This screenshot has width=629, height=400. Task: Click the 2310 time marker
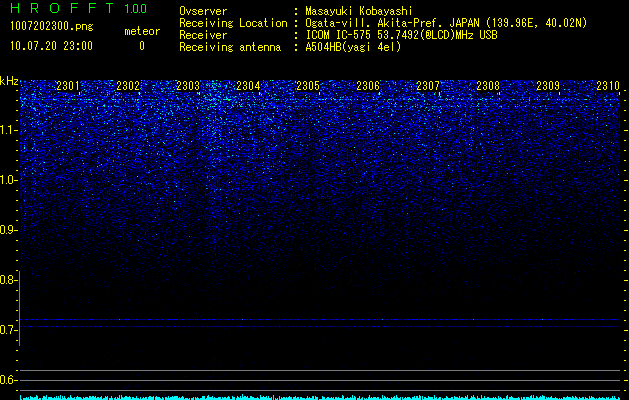[x=608, y=85]
